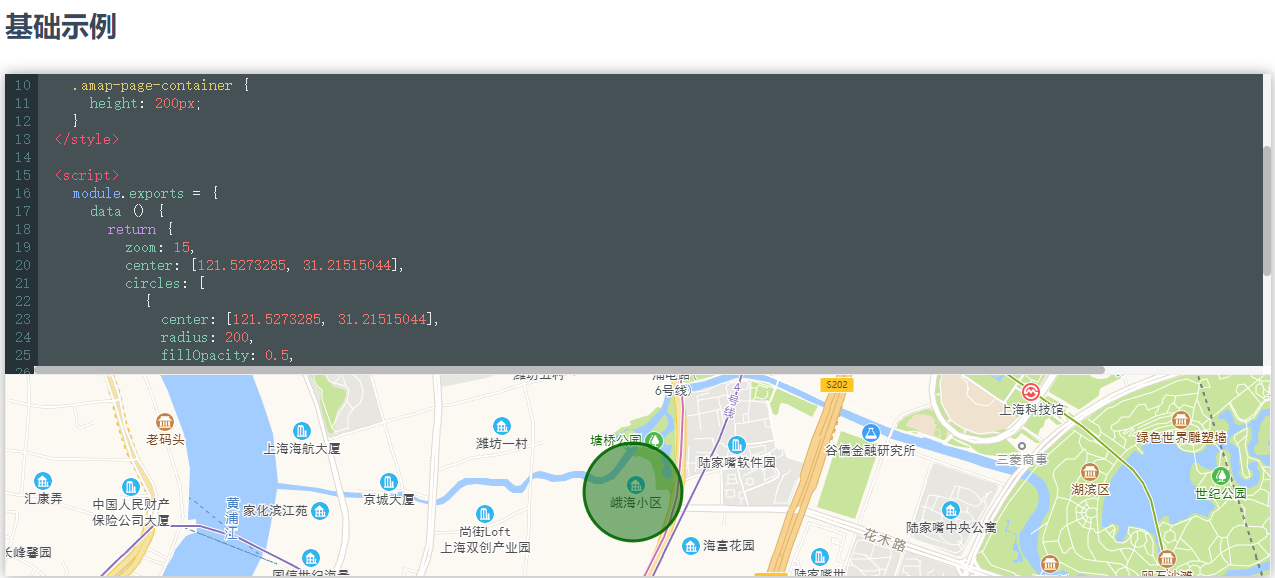The width and height of the screenshot is (1275, 578).
Task: Click the building icon near 家化滨江苑
Action: 320,510
